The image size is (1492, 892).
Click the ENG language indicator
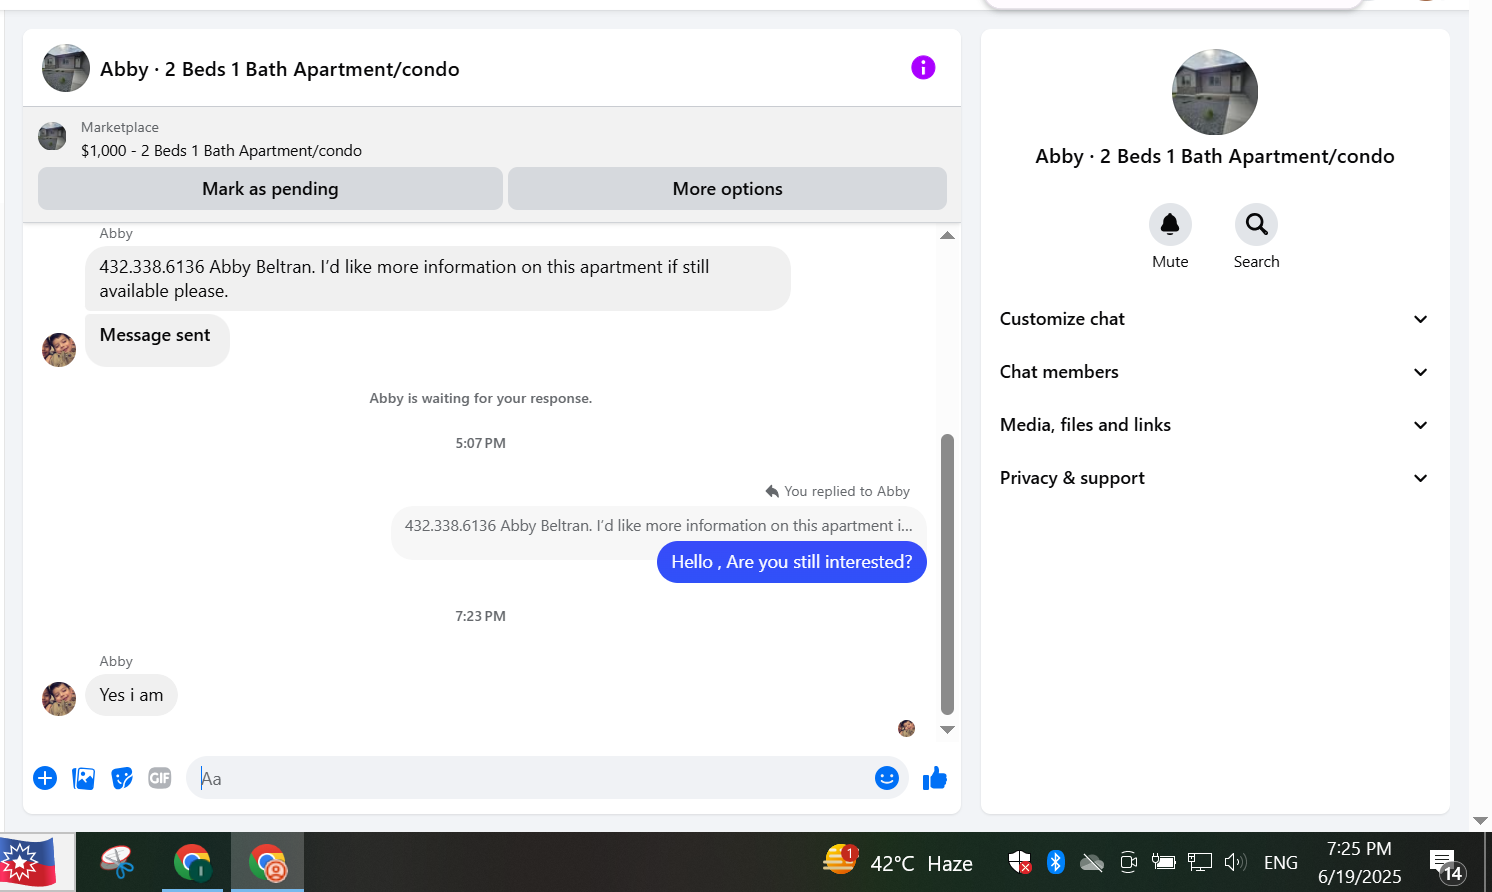[1281, 863]
